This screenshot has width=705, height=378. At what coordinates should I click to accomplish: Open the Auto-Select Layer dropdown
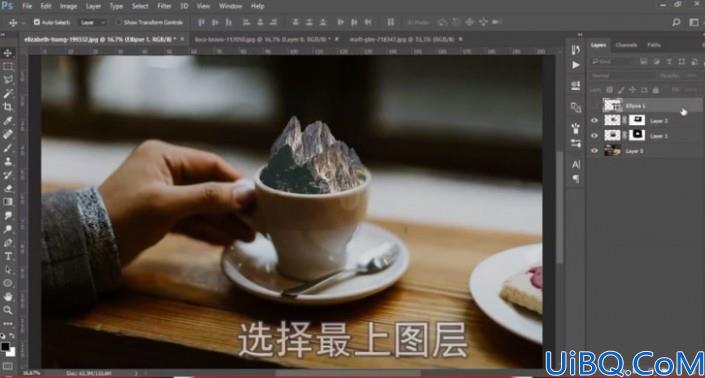tap(93, 22)
